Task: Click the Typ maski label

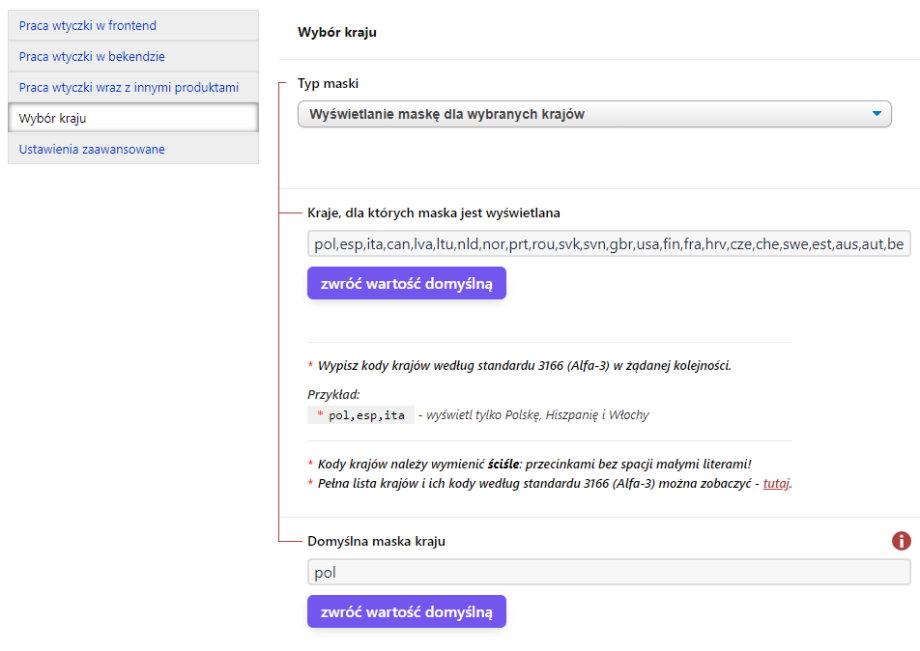Action: click(328, 84)
